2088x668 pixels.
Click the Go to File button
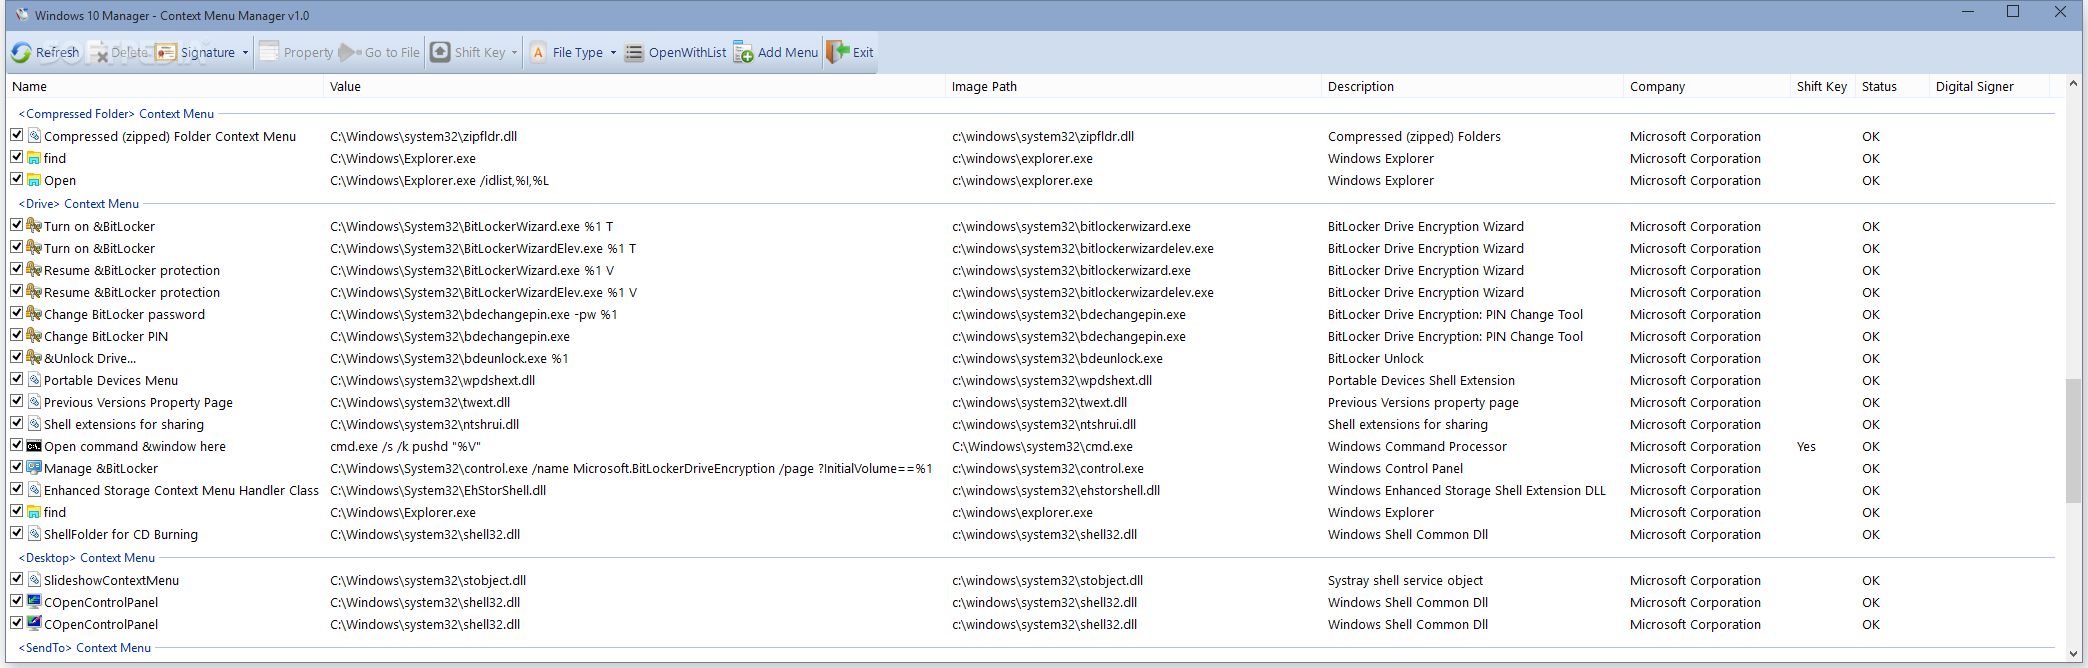379,53
